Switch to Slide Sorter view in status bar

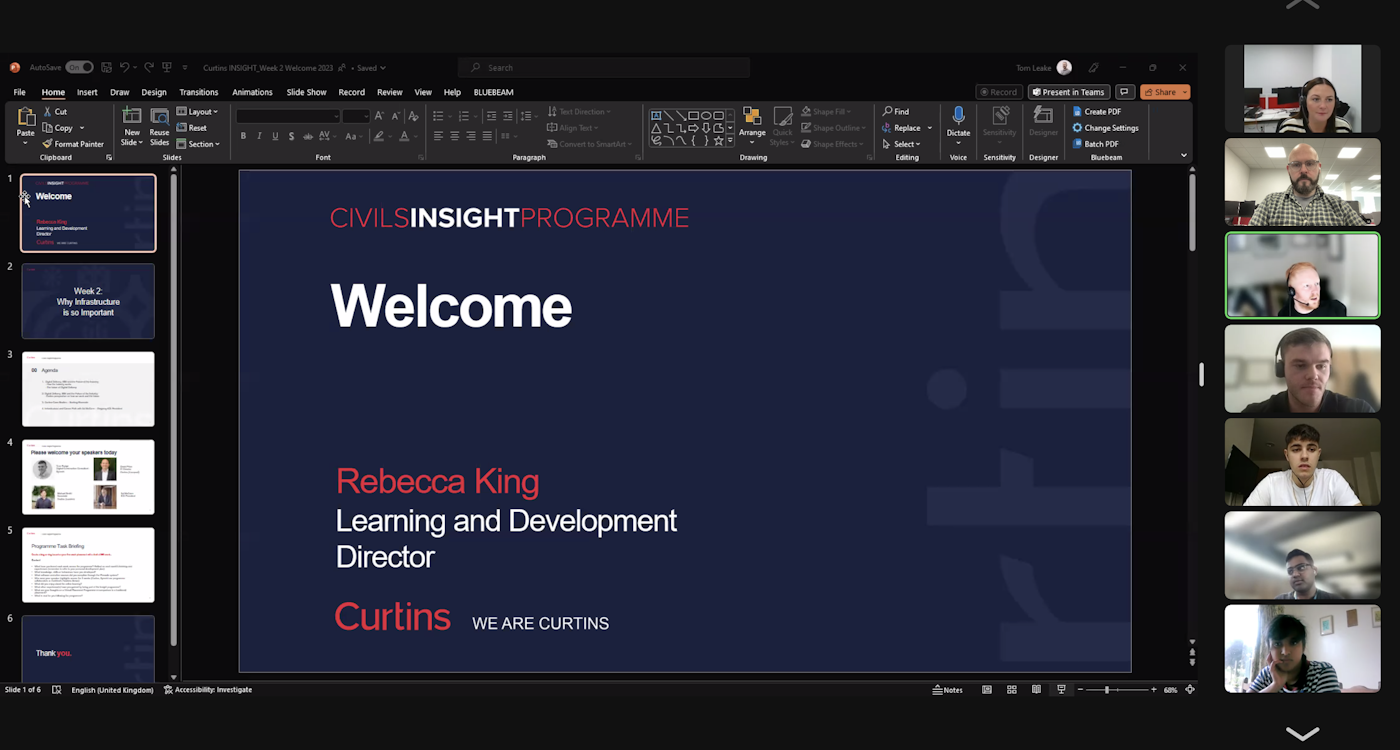(1011, 690)
